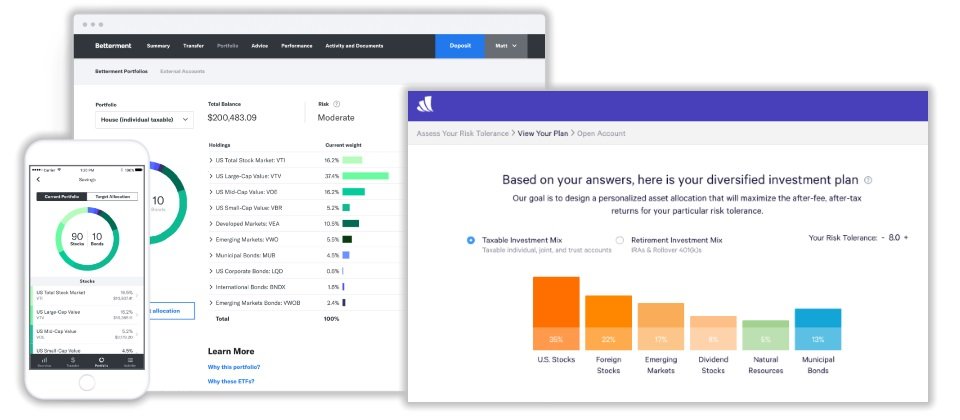
Task: Tap the back arrow in the phone app
Action: tap(39, 179)
